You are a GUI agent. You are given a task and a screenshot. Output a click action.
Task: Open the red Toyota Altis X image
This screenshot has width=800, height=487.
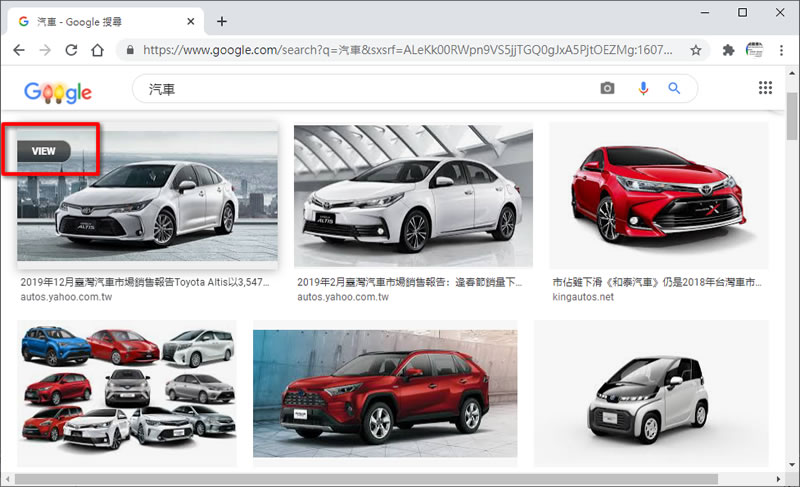pos(659,196)
